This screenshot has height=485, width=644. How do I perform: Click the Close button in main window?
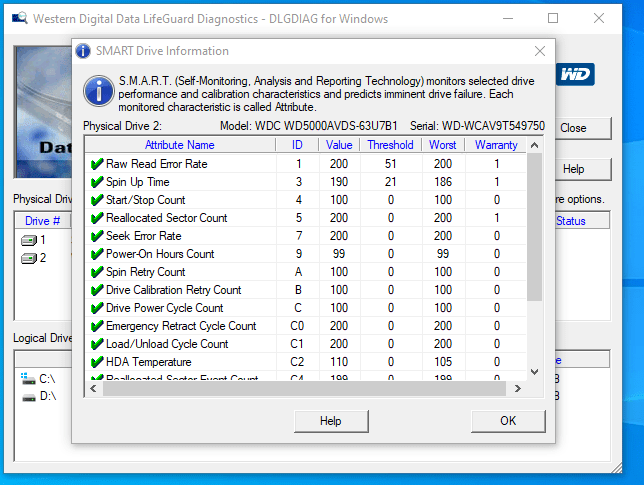click(x=583, y=128)
